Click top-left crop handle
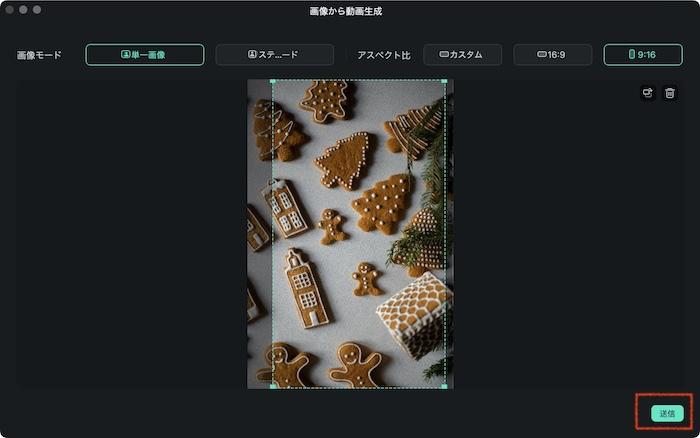Screen dimensions: 700x438 point(273,81)
